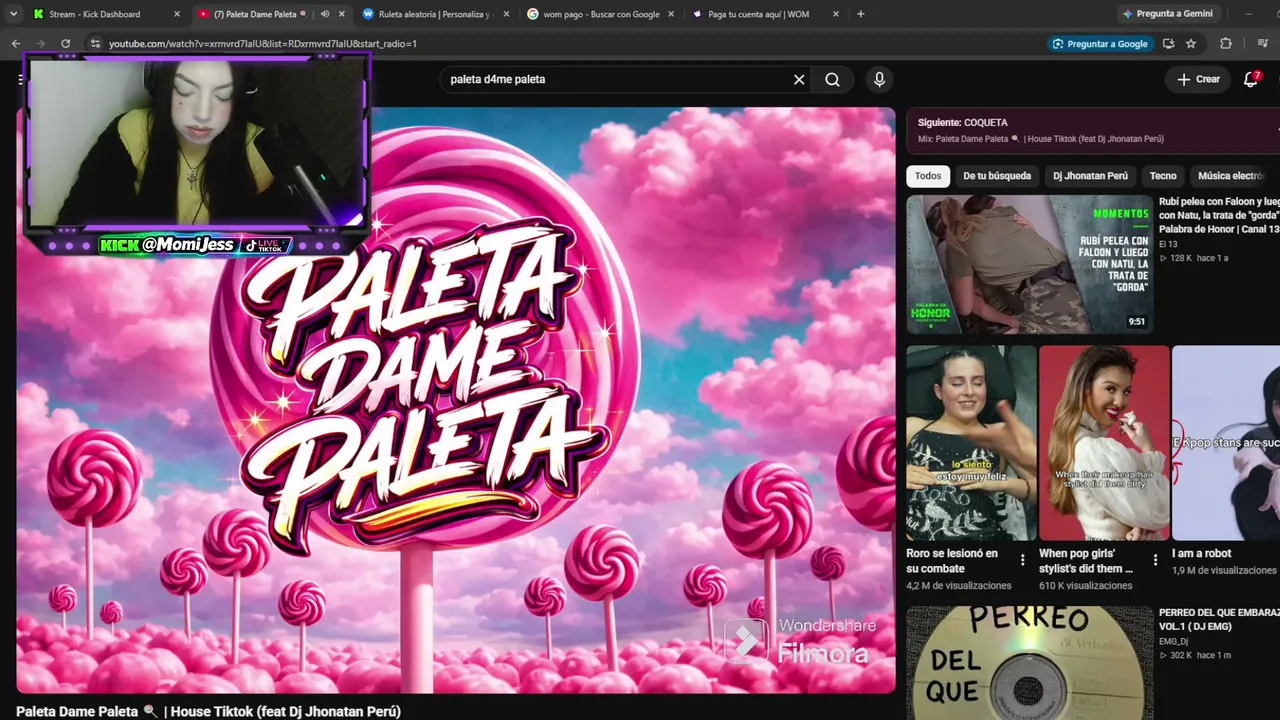Image resolution: width=1280 pixels, height=720 pixels.
Task: Click the Paleta Dame Paleta video player
Action: (x=456, y=400)
